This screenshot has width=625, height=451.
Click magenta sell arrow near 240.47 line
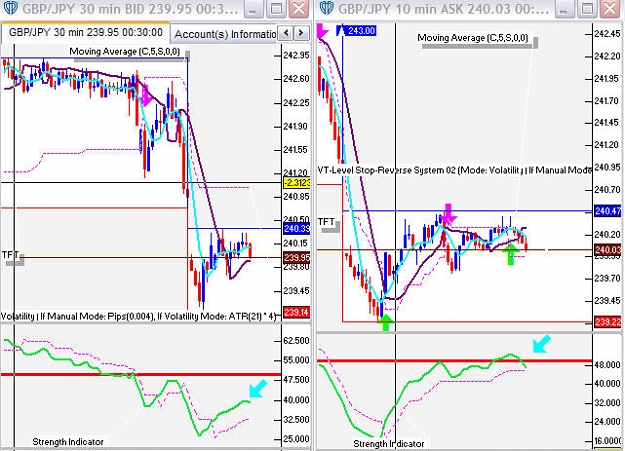tap(449, 214)
